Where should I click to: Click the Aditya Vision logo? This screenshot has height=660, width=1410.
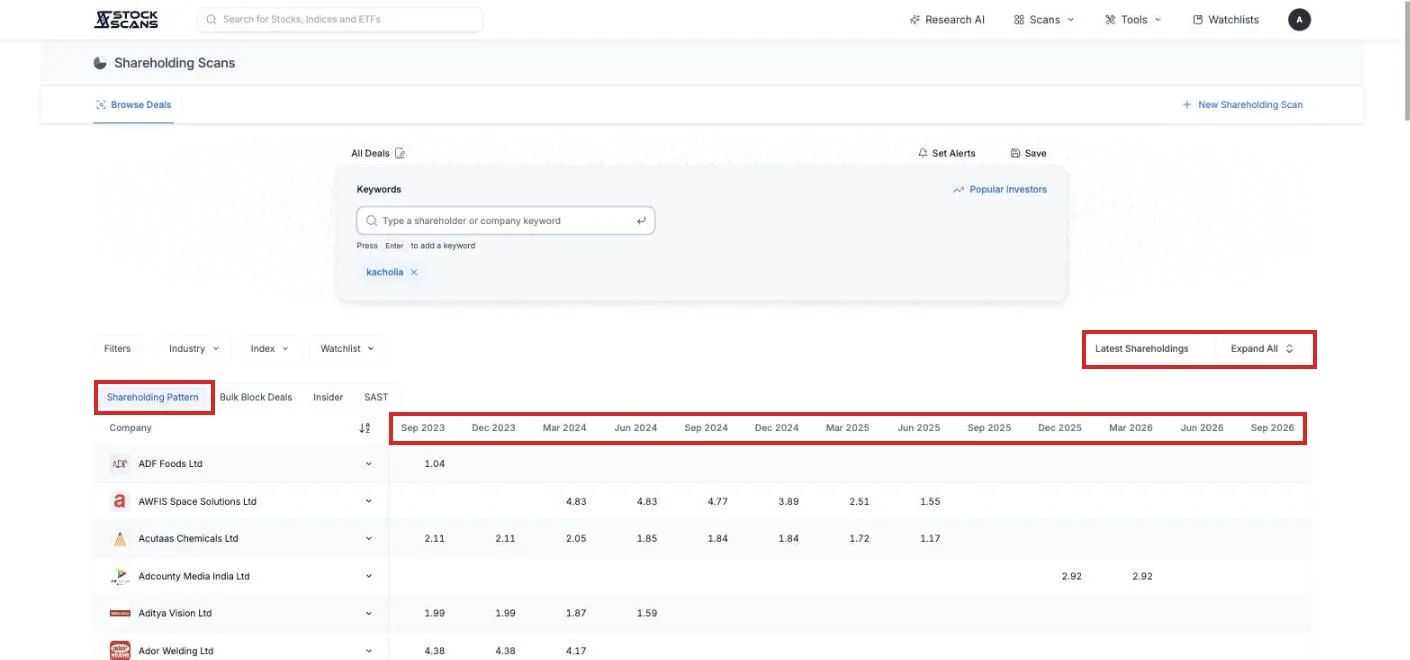120,613
